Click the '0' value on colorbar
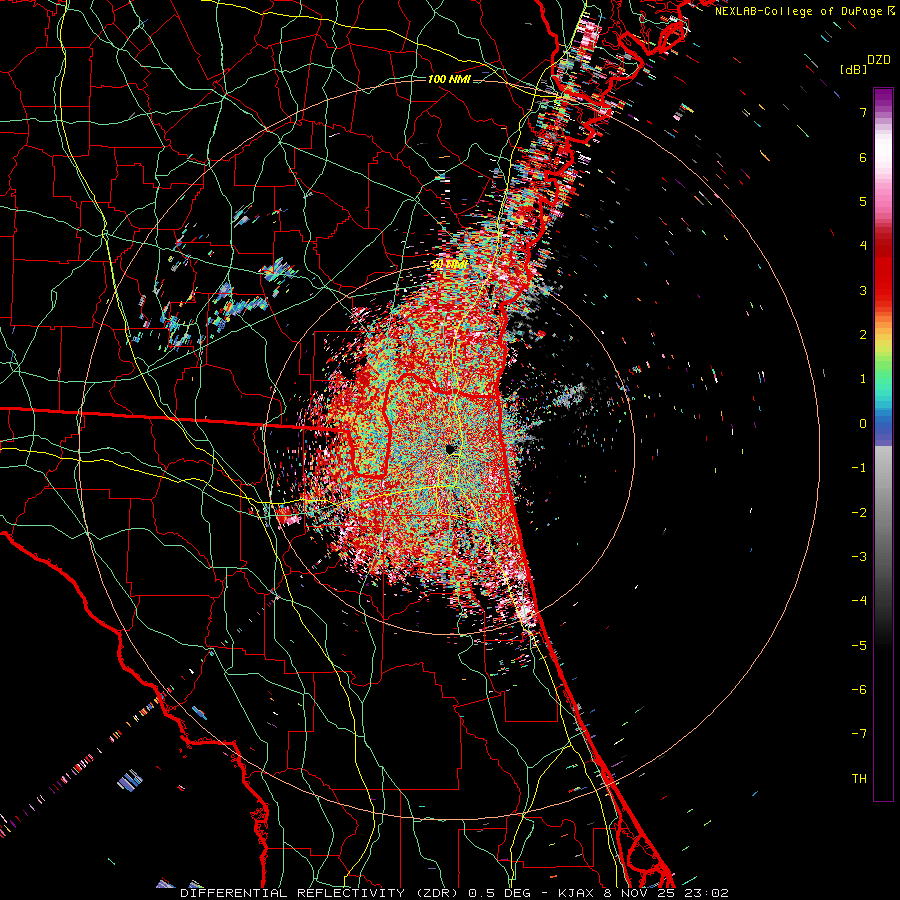Screen dimensions: 900x900 863,424
